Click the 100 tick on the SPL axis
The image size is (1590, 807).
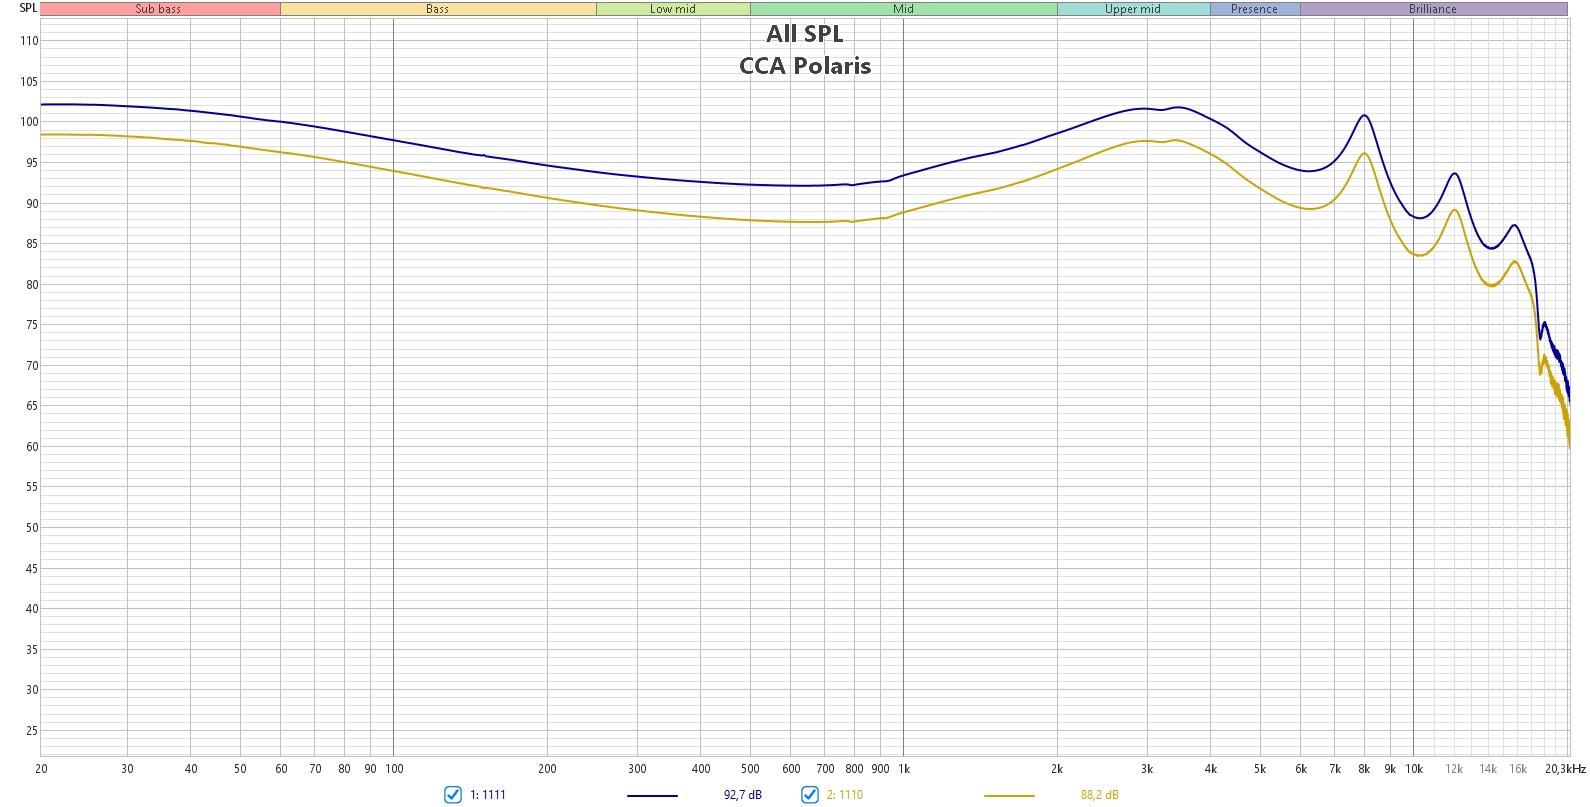(29, 122)
